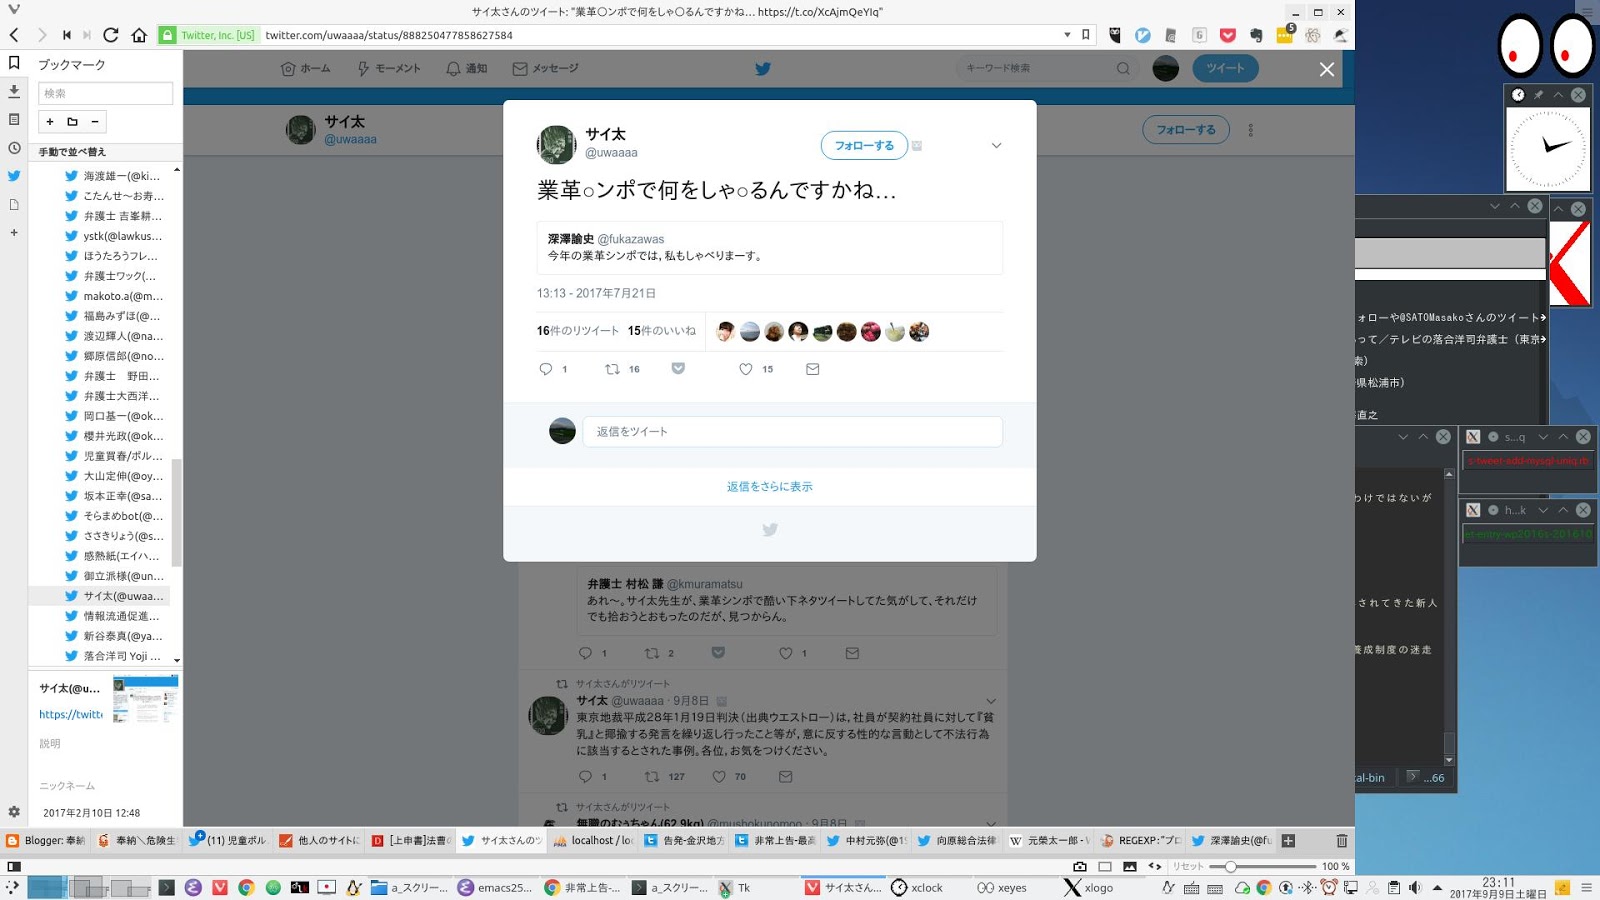Viewport: 1600px width, 900px height.
Task: Open the yellow extension with badge 5
Action: (x=1284, y=35)
